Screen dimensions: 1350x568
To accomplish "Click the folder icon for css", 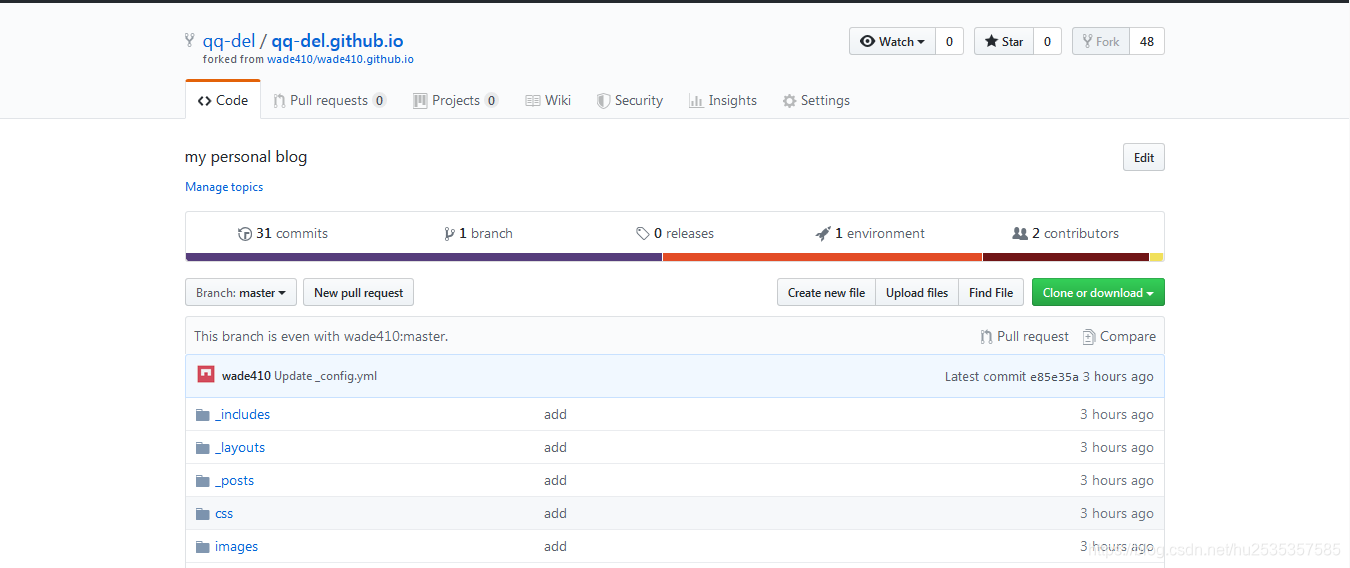I will point(203,514).
